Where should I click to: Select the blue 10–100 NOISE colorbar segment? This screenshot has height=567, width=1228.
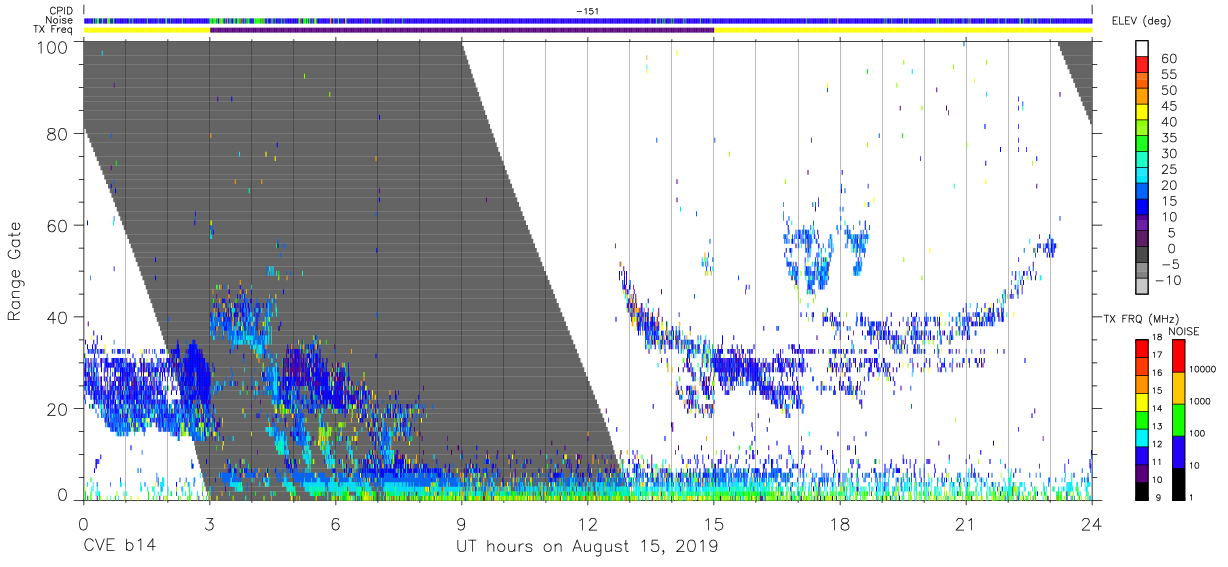(1178, 451)
